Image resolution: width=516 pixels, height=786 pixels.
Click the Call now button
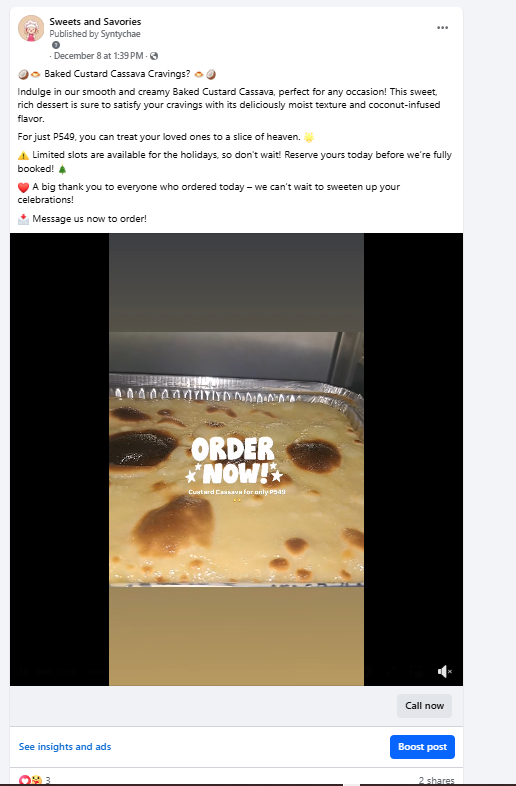point(424,706)
